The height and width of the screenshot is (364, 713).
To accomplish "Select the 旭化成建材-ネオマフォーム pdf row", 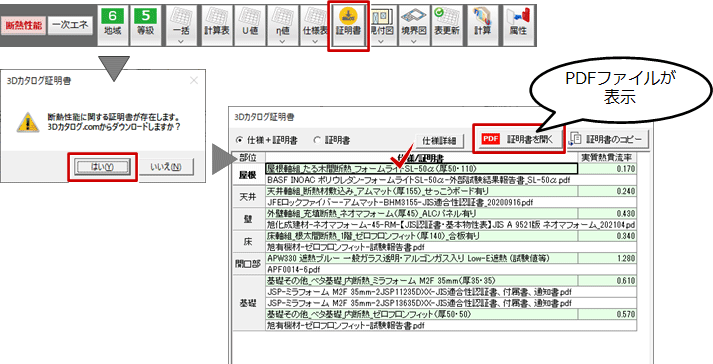I will click(x=451, y=225).
